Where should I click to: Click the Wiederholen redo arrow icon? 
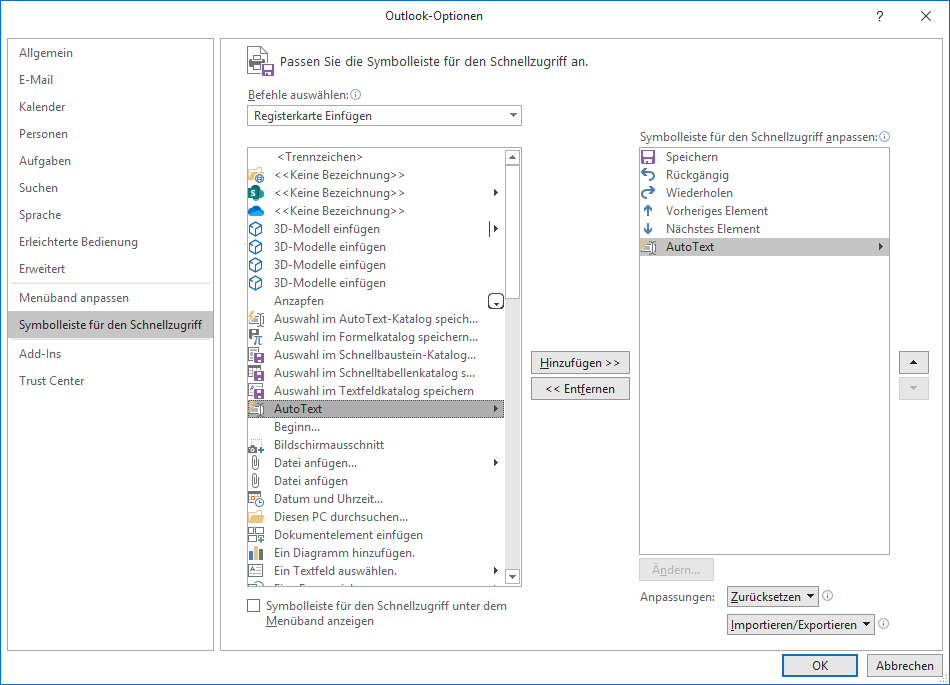[648, 193]
